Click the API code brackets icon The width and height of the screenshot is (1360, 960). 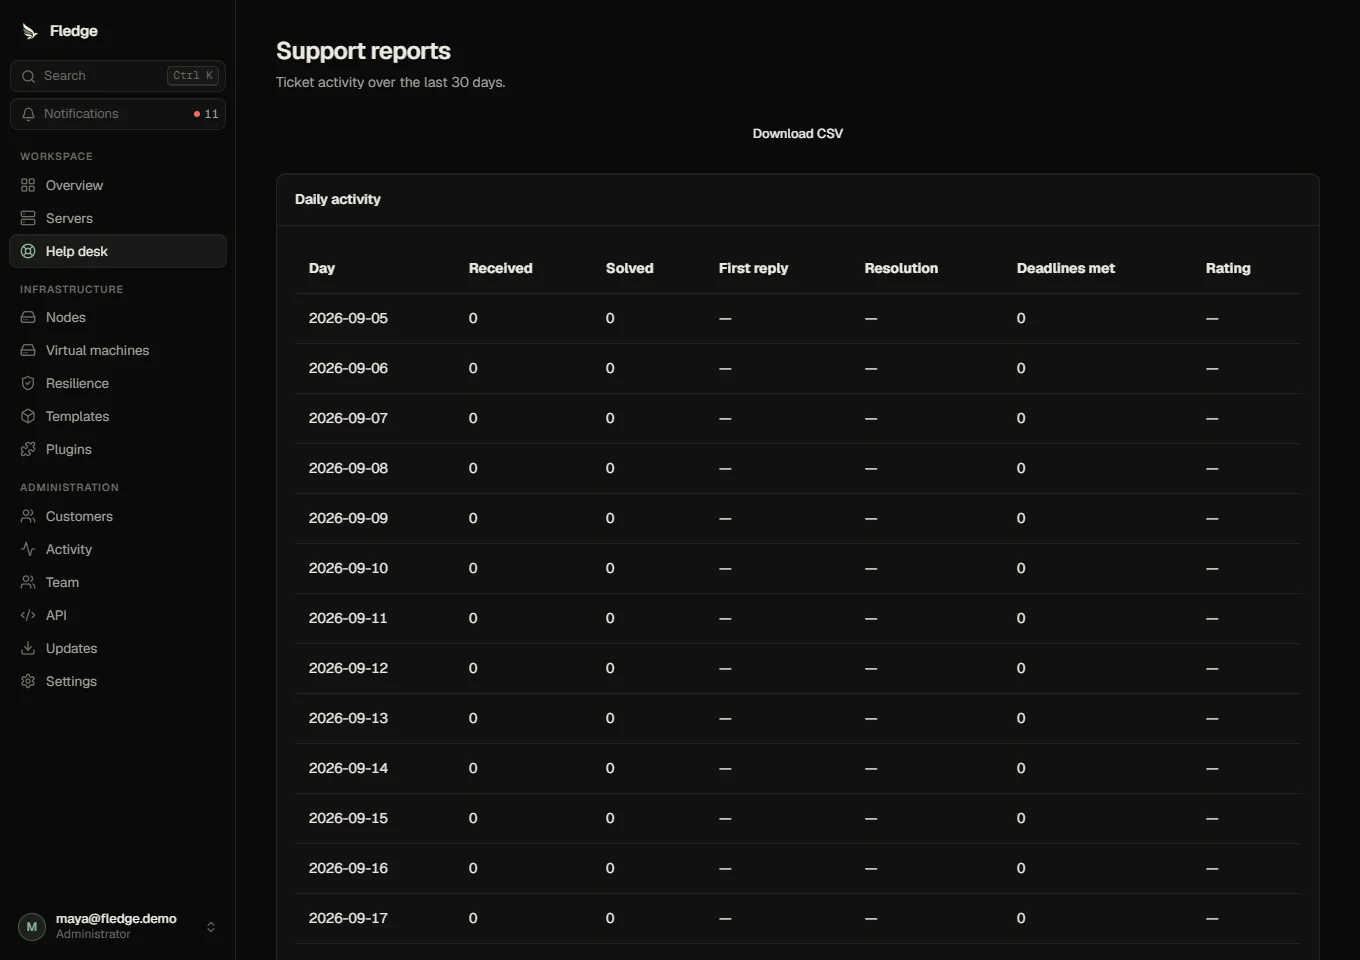pyautogui.click(x=28, y=615)
